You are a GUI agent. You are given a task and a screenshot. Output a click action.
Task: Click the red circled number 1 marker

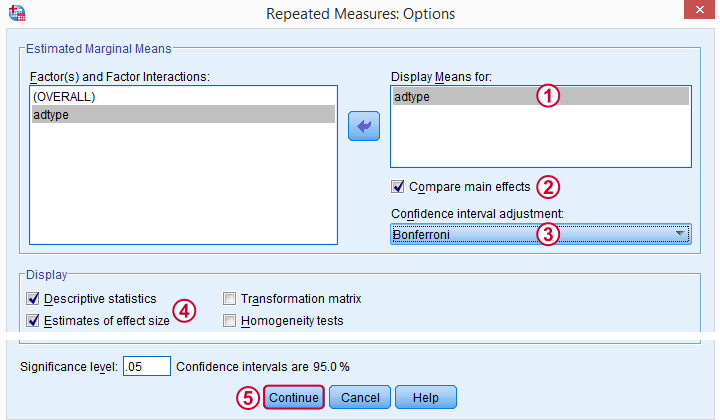(548, 96)
